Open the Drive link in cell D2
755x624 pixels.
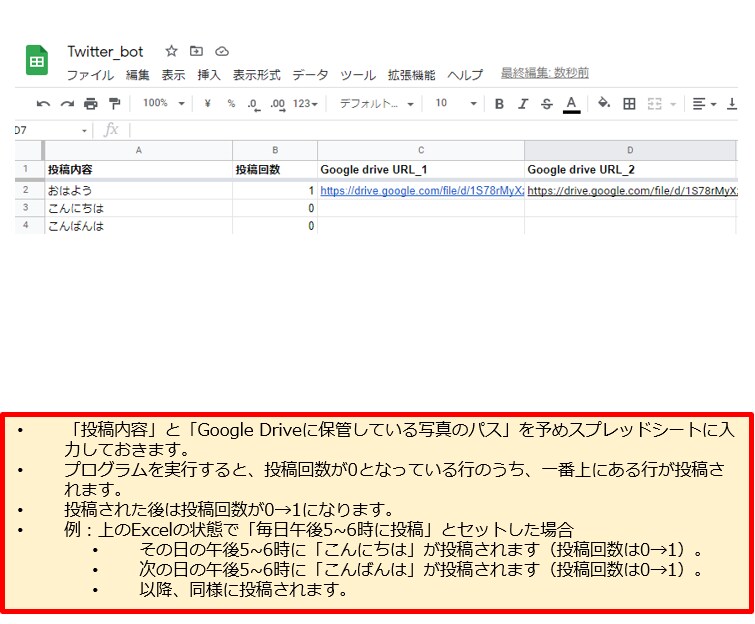click(x=632, y=191)
